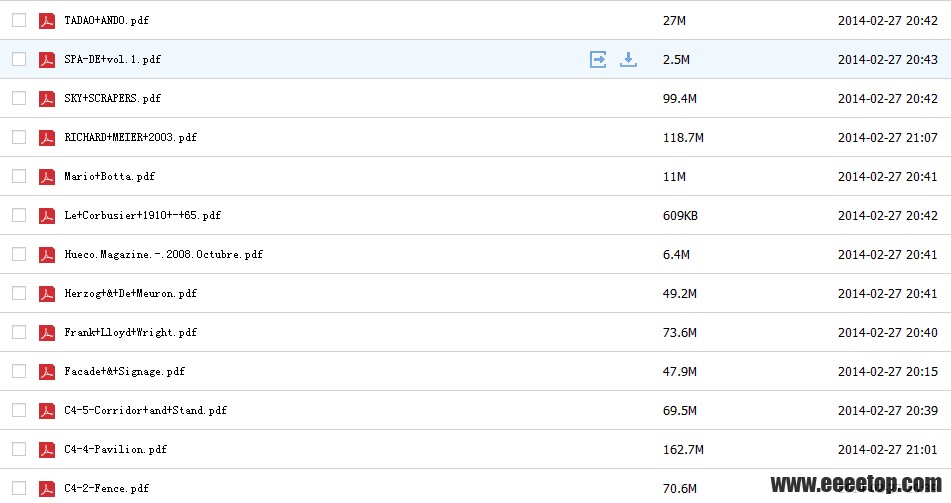Click the 118.7M file size value
The image size is (951, 503).
pyautogui.click(x=683, y=138)
